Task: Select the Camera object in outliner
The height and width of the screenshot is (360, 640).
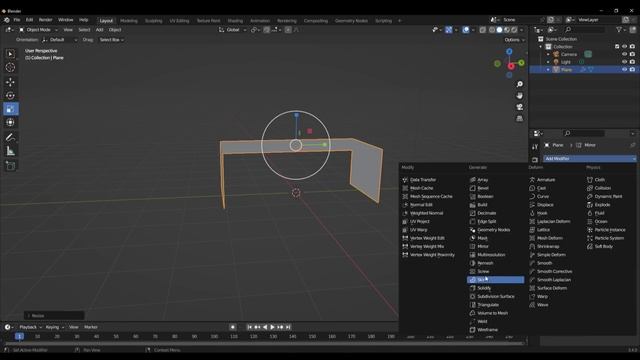Action: click(x=569, y=54)
